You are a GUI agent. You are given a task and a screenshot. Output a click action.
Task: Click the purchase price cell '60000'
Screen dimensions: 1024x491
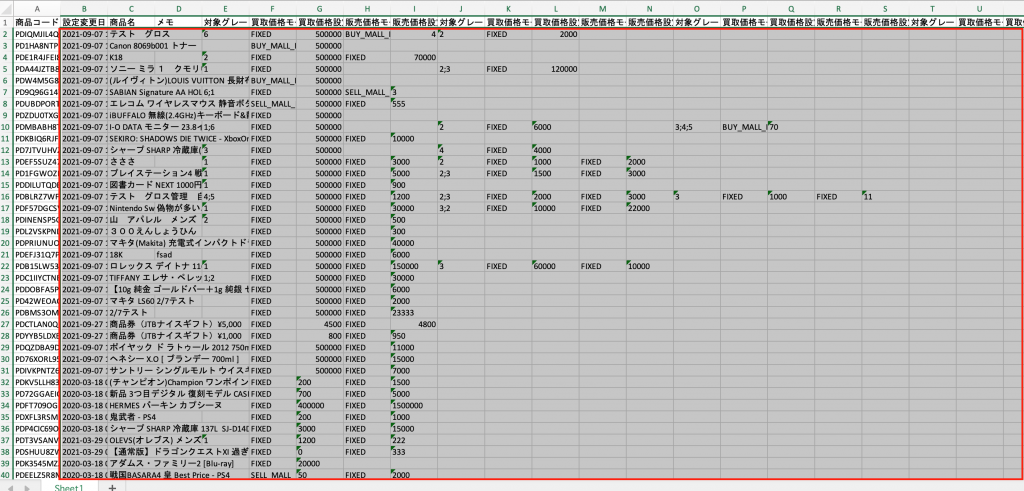555,266
